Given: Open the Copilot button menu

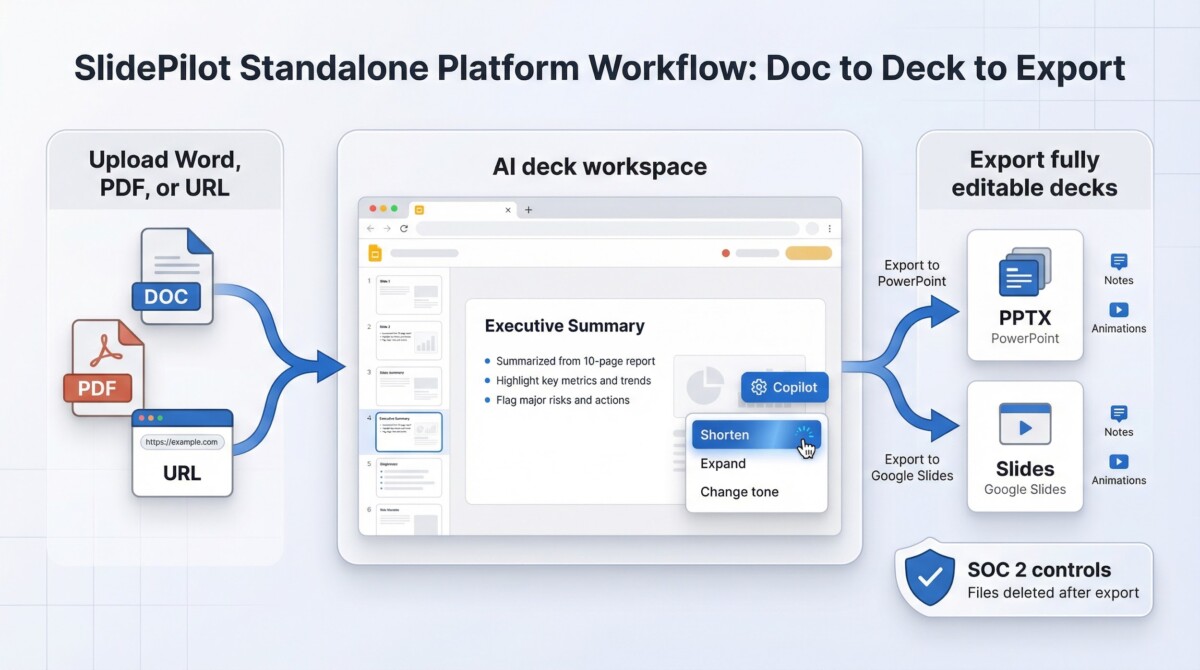Looking at the screenshot, I should coord(785,387).
